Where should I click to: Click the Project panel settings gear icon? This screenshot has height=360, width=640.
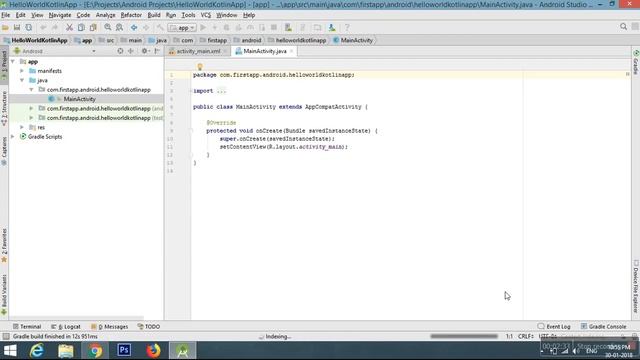(x=145, y=51)
